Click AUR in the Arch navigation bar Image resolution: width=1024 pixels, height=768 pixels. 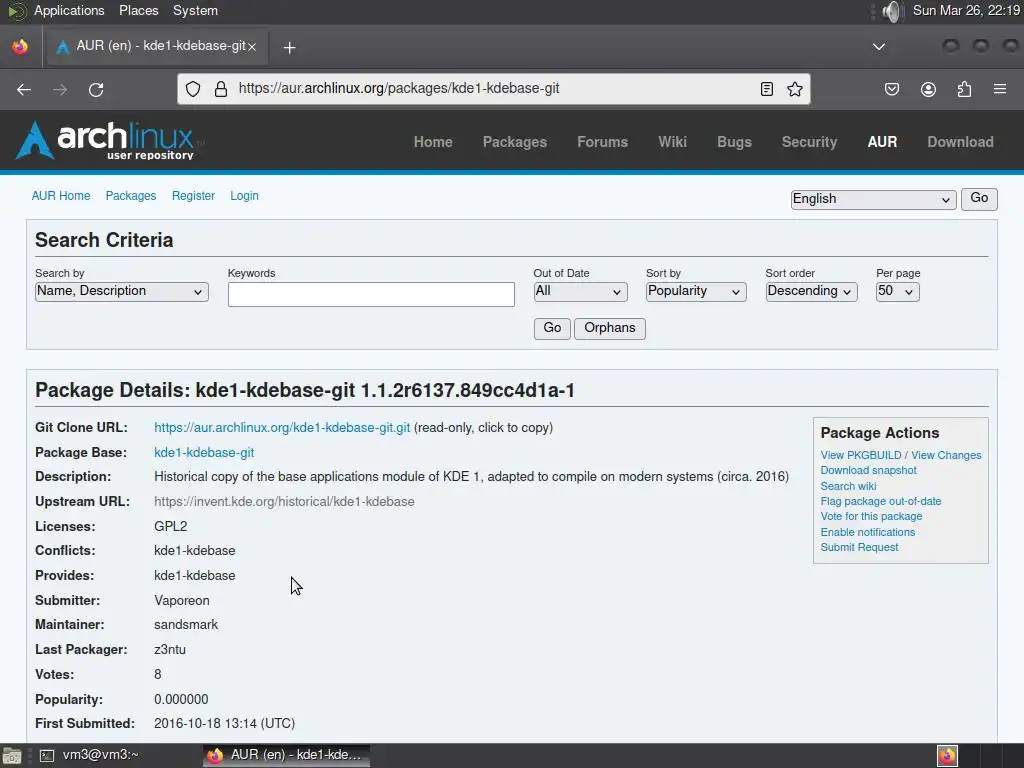pyautogui.click(x=882, y=142)
